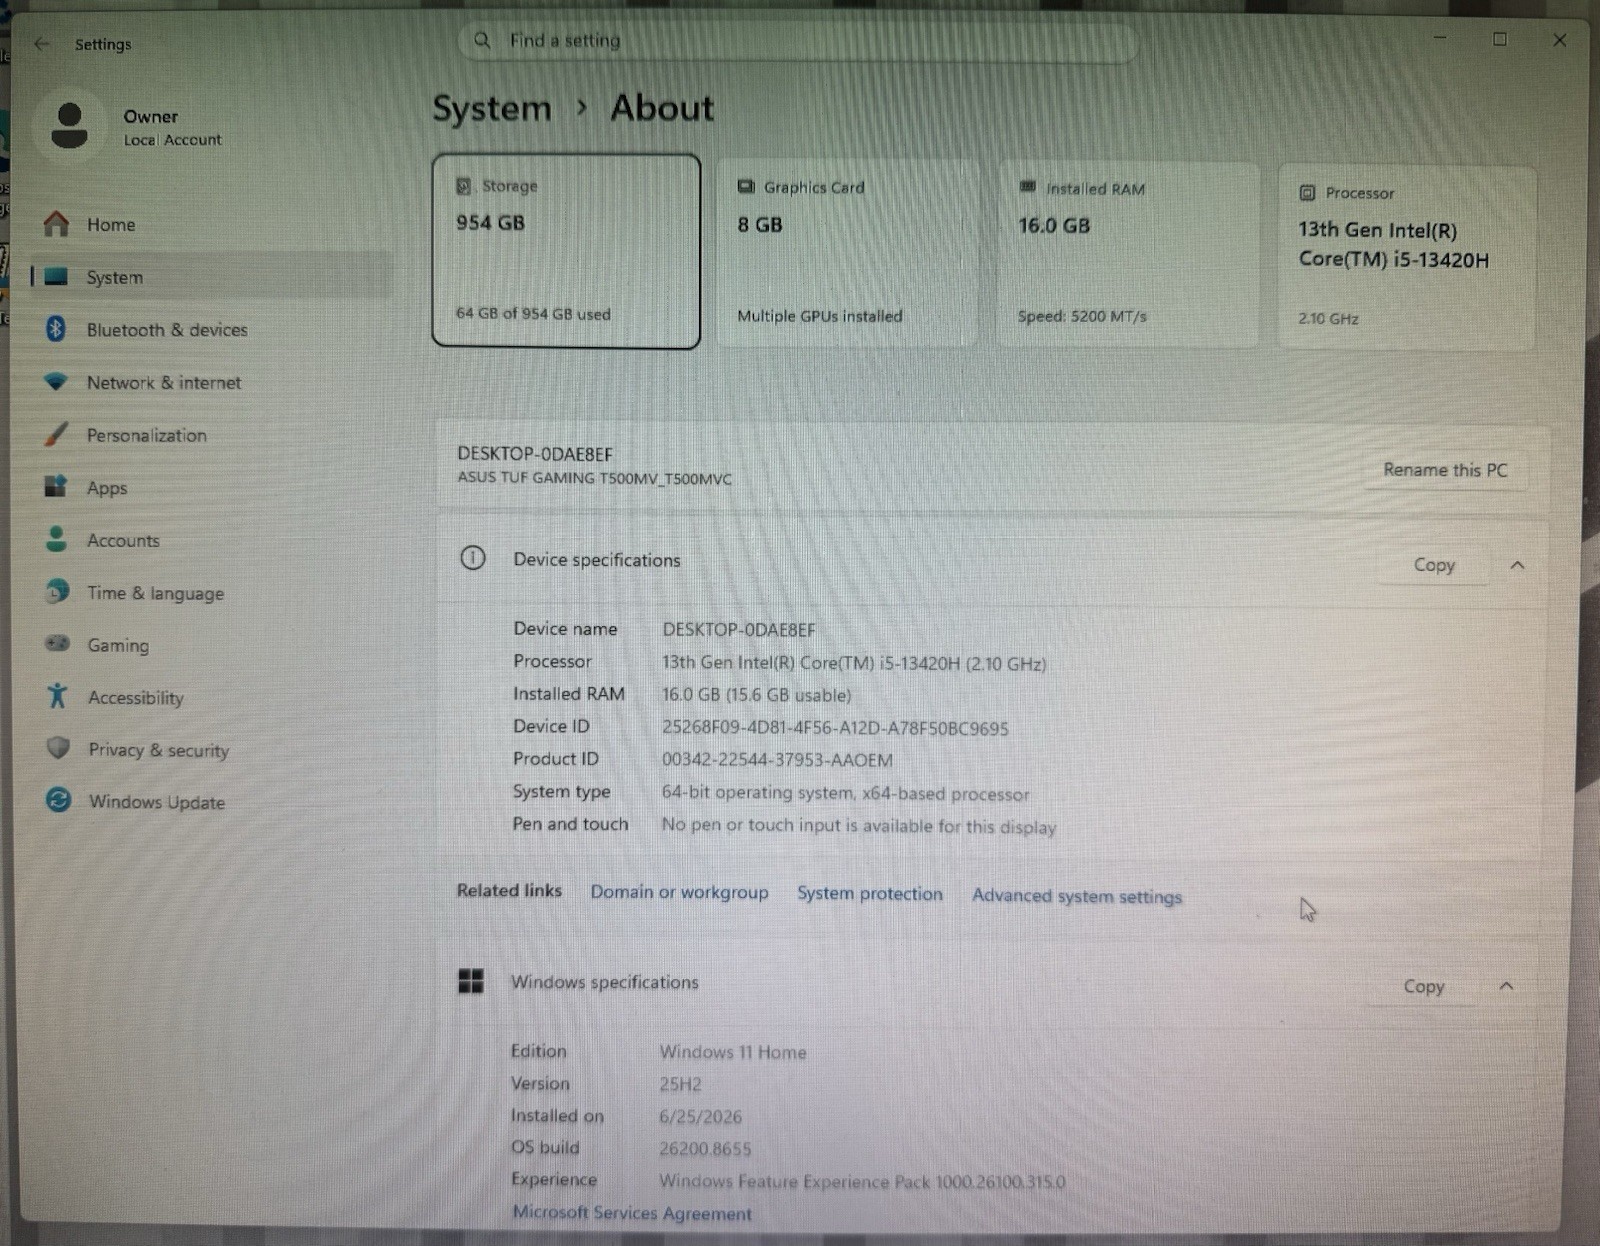
Task: Click the 'Installed on' date 6/25/2026
Action: [700, 1117]
